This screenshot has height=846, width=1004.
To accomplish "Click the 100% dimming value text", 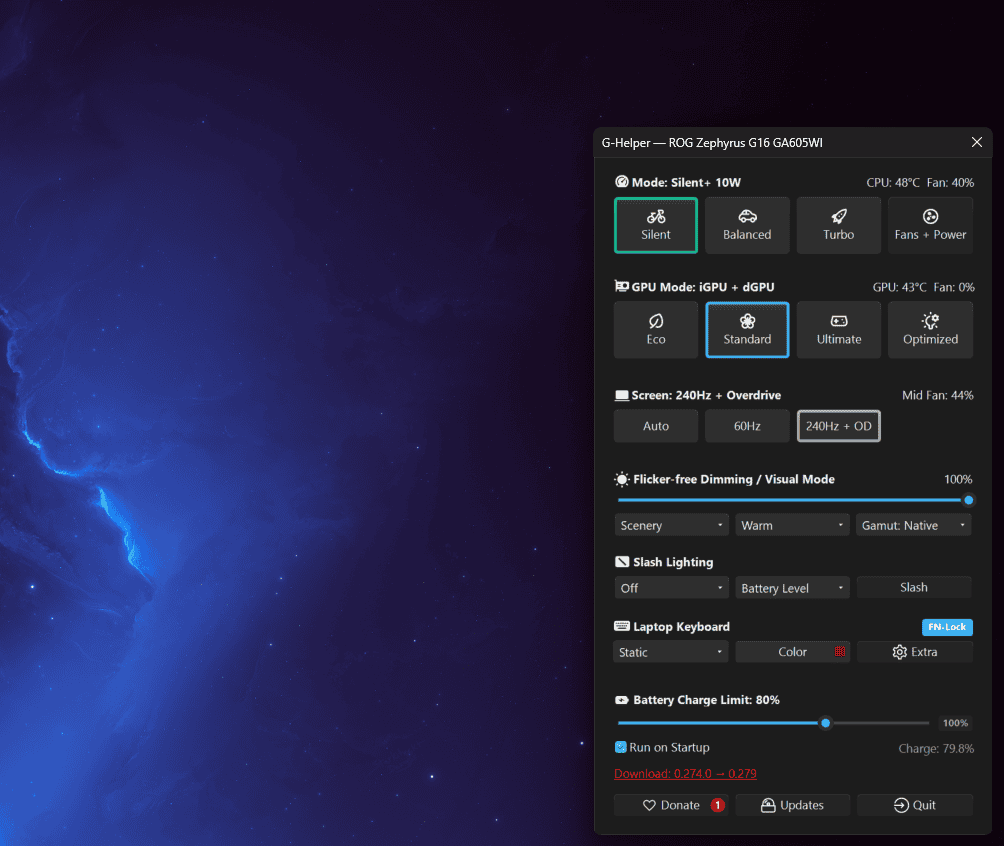I will [x=958, y=479].
